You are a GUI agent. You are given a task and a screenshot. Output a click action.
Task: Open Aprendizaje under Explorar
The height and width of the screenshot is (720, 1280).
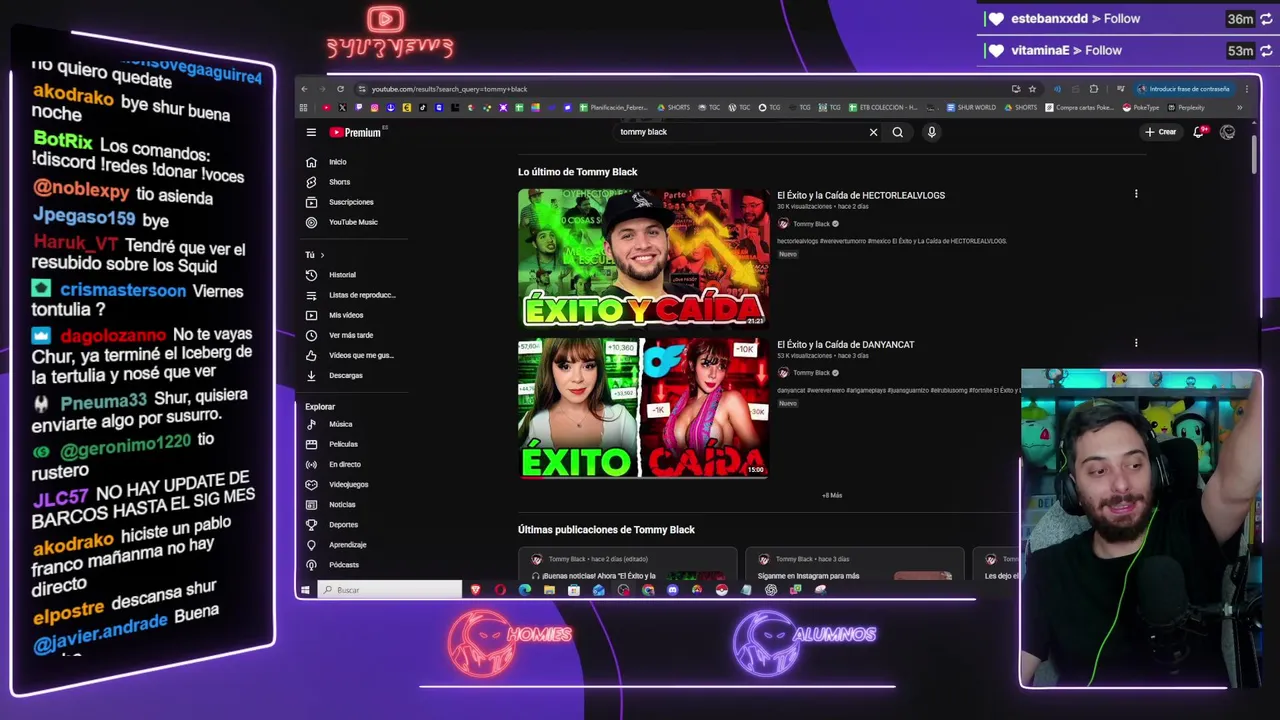pos(347,544)
